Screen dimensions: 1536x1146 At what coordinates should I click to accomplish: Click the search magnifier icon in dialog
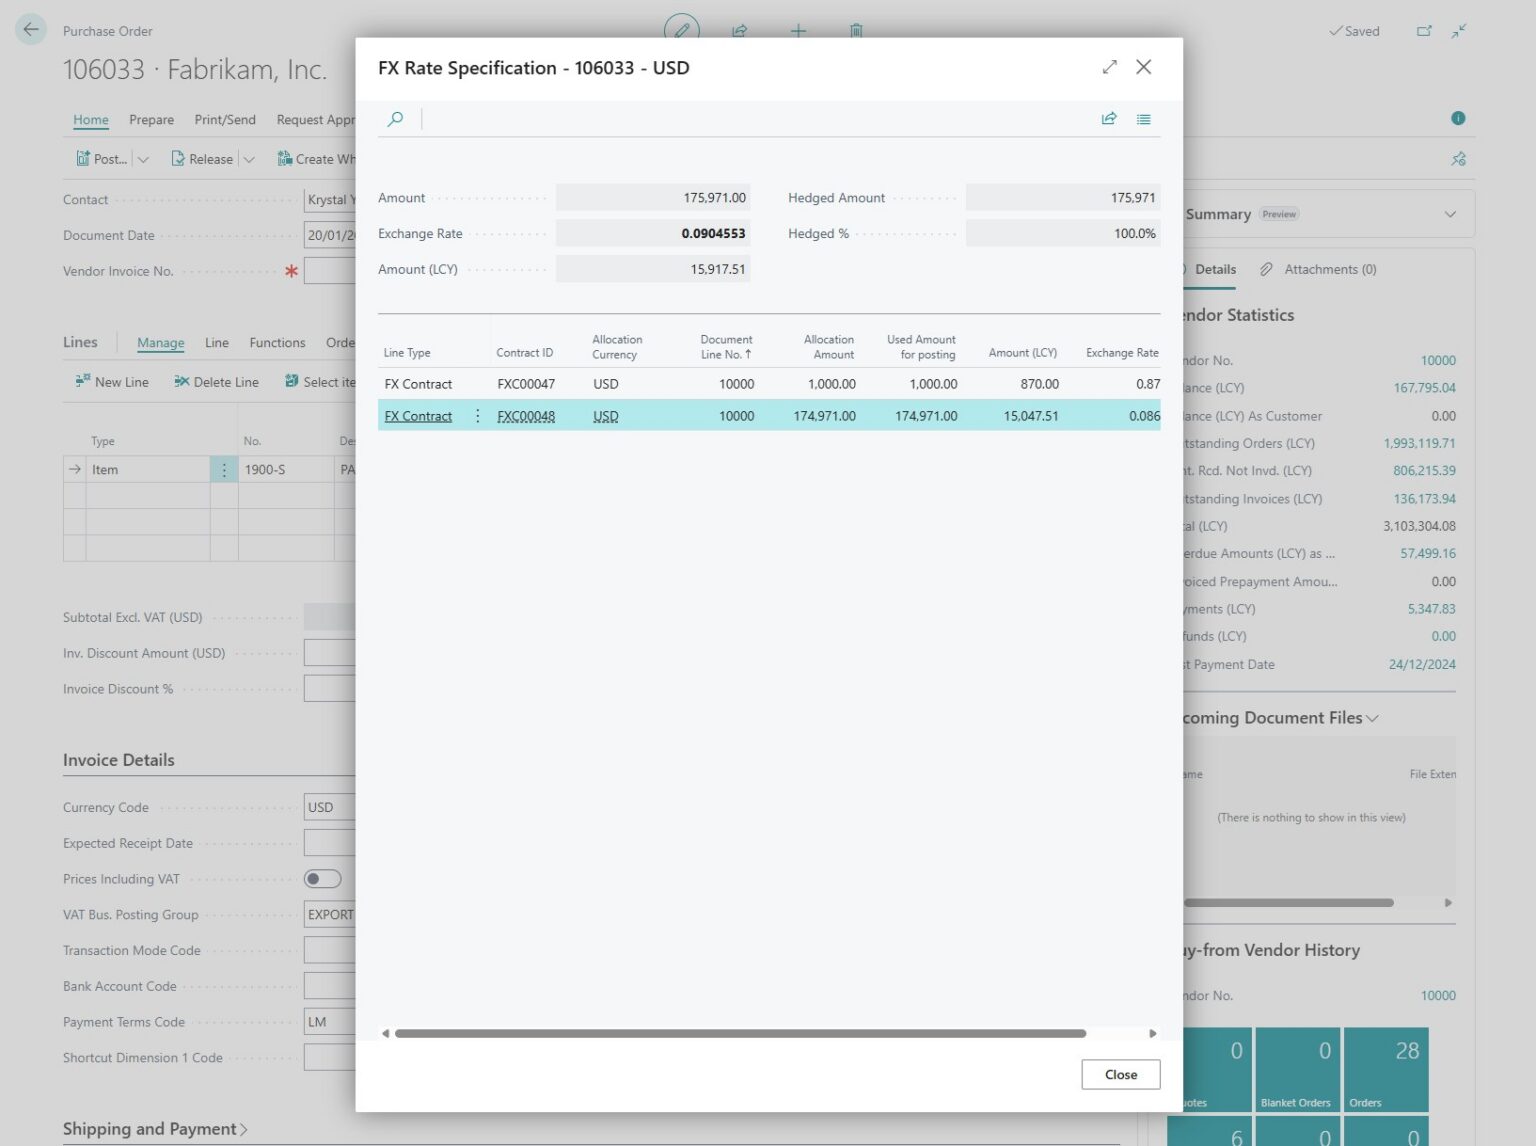395,119
